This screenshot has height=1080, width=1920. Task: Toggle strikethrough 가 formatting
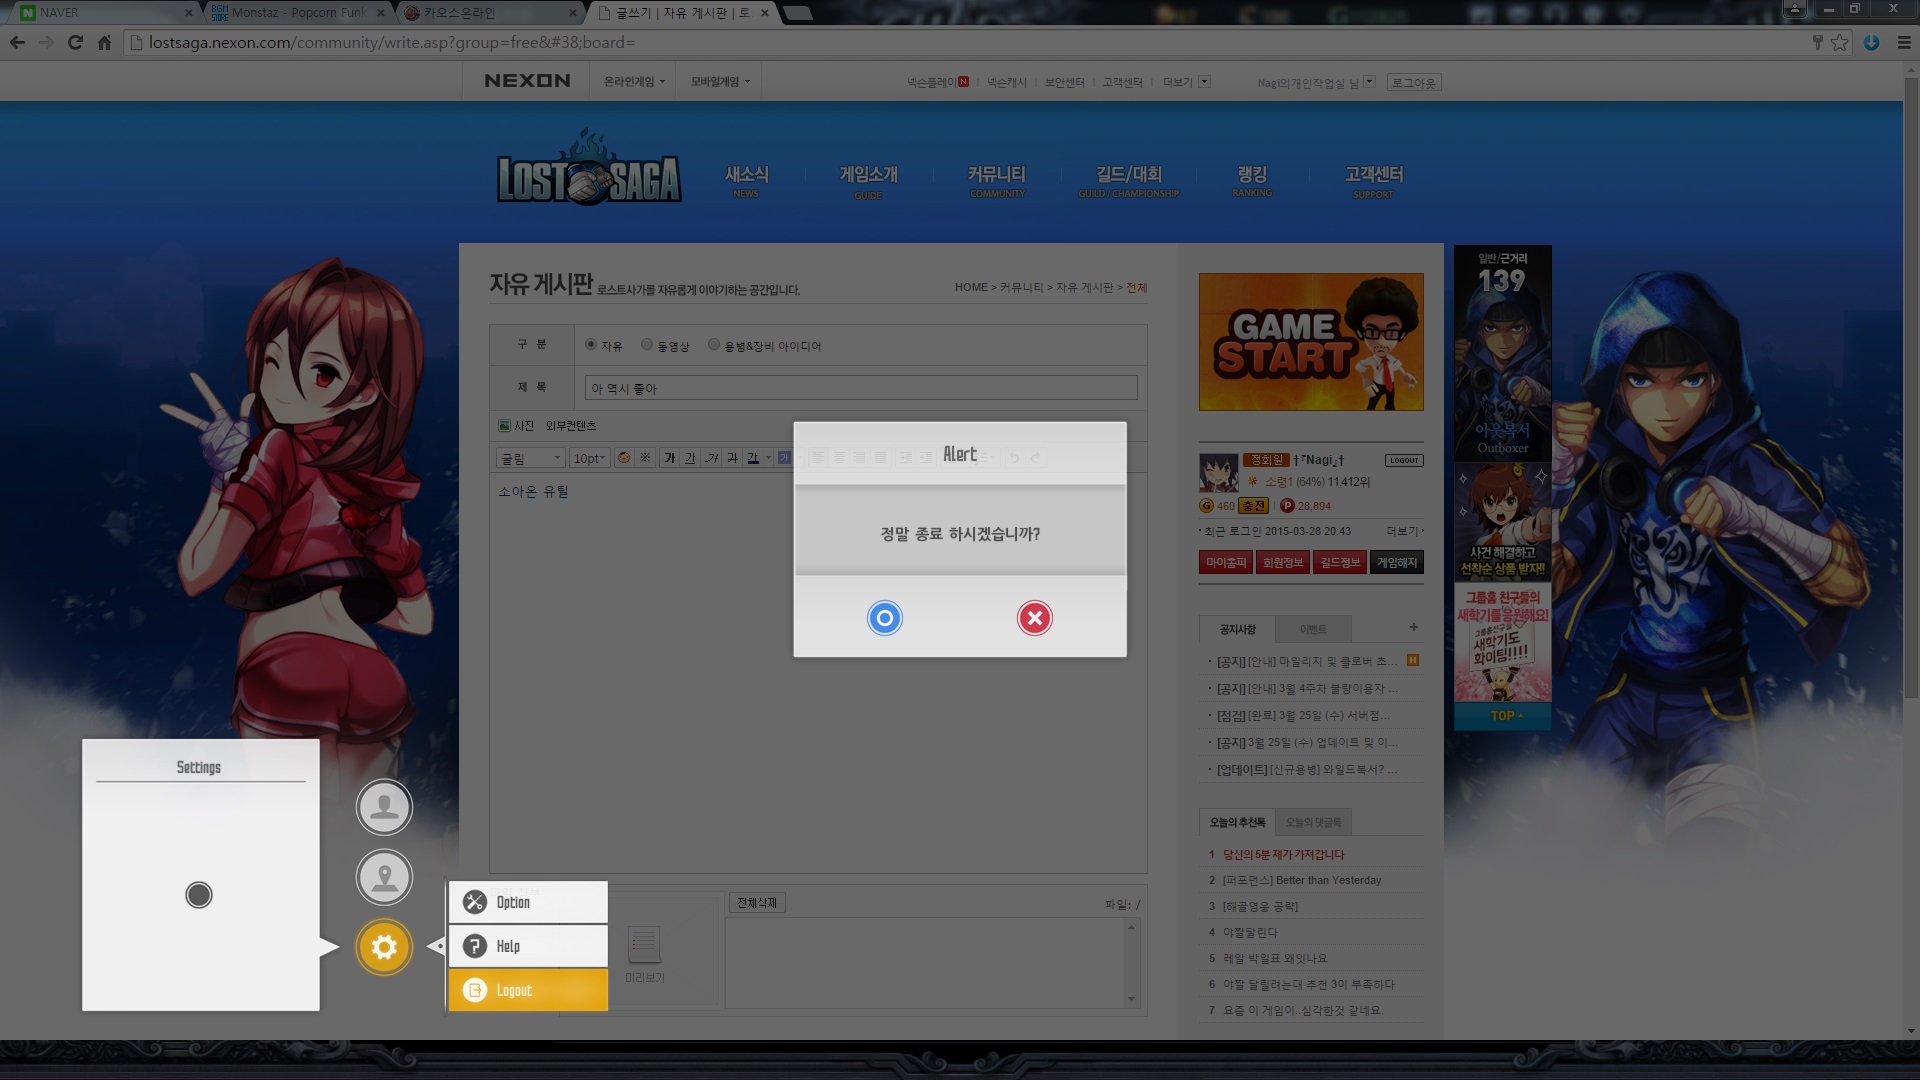click(x=733, y=458)
